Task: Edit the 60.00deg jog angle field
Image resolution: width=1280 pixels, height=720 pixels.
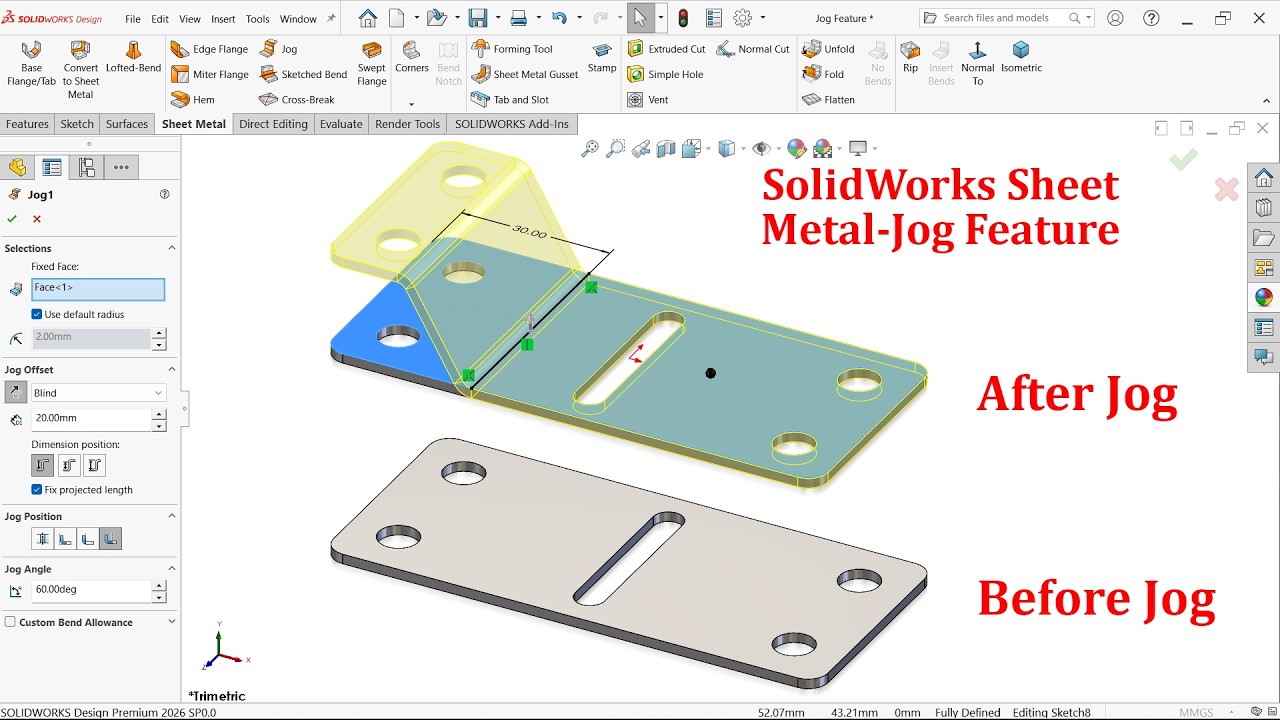Action: [91, 590]
